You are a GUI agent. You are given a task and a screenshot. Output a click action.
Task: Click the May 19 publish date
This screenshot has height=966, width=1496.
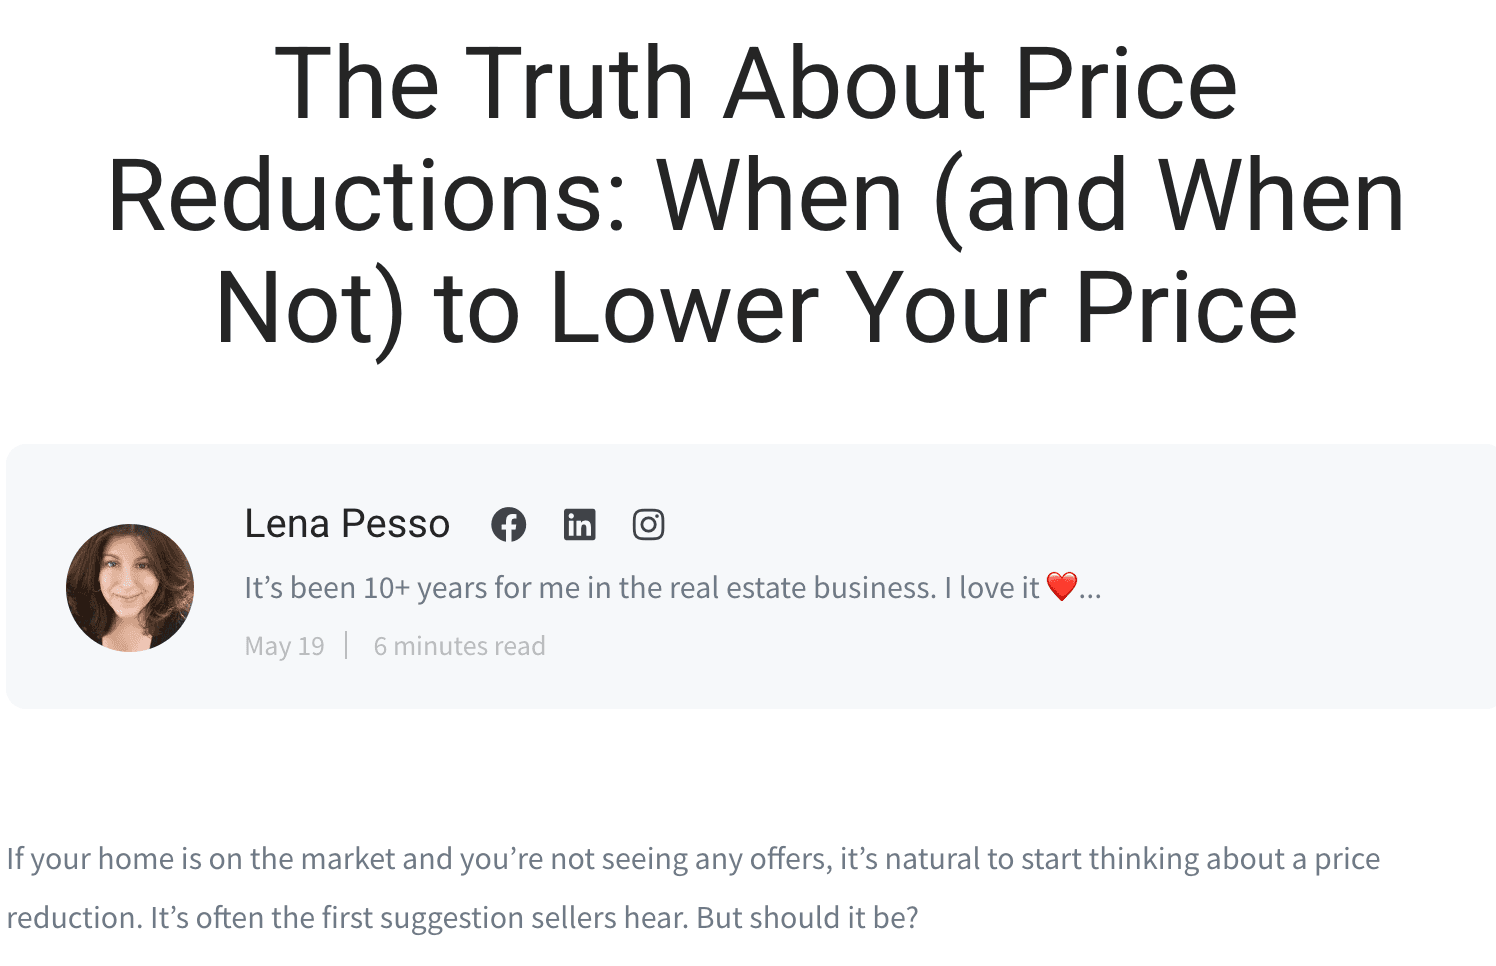[x=284, y=646]
